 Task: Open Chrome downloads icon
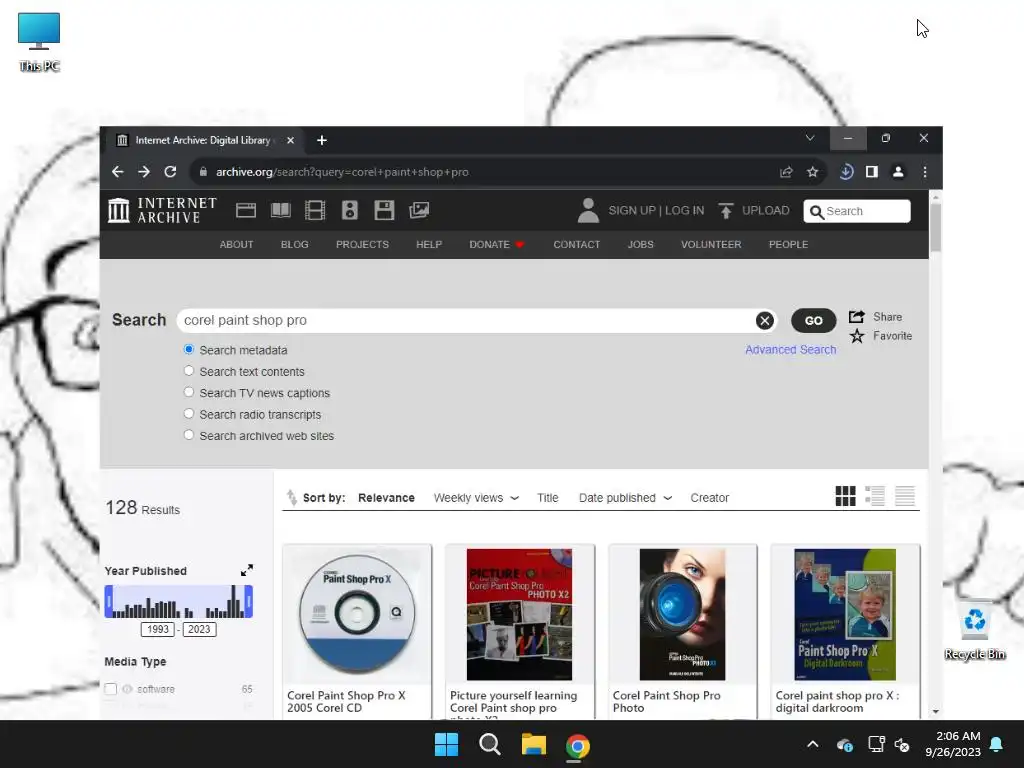[x=846, y=172]
